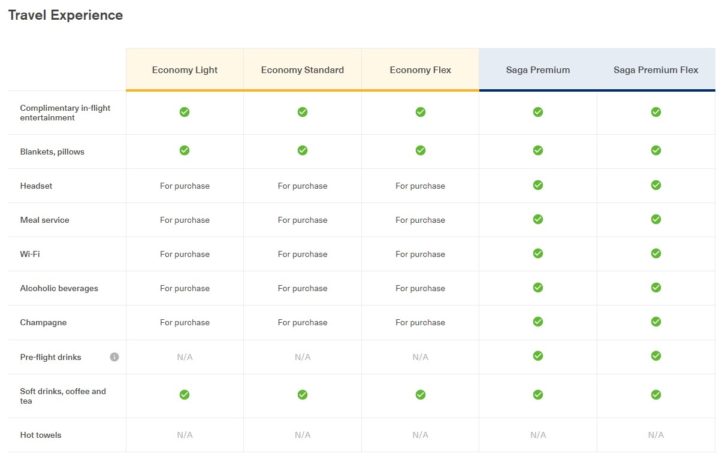
Task: Click the Saga Premium Flex checkmark for Alcoholic beverages
Action: [x=656, y=287]
